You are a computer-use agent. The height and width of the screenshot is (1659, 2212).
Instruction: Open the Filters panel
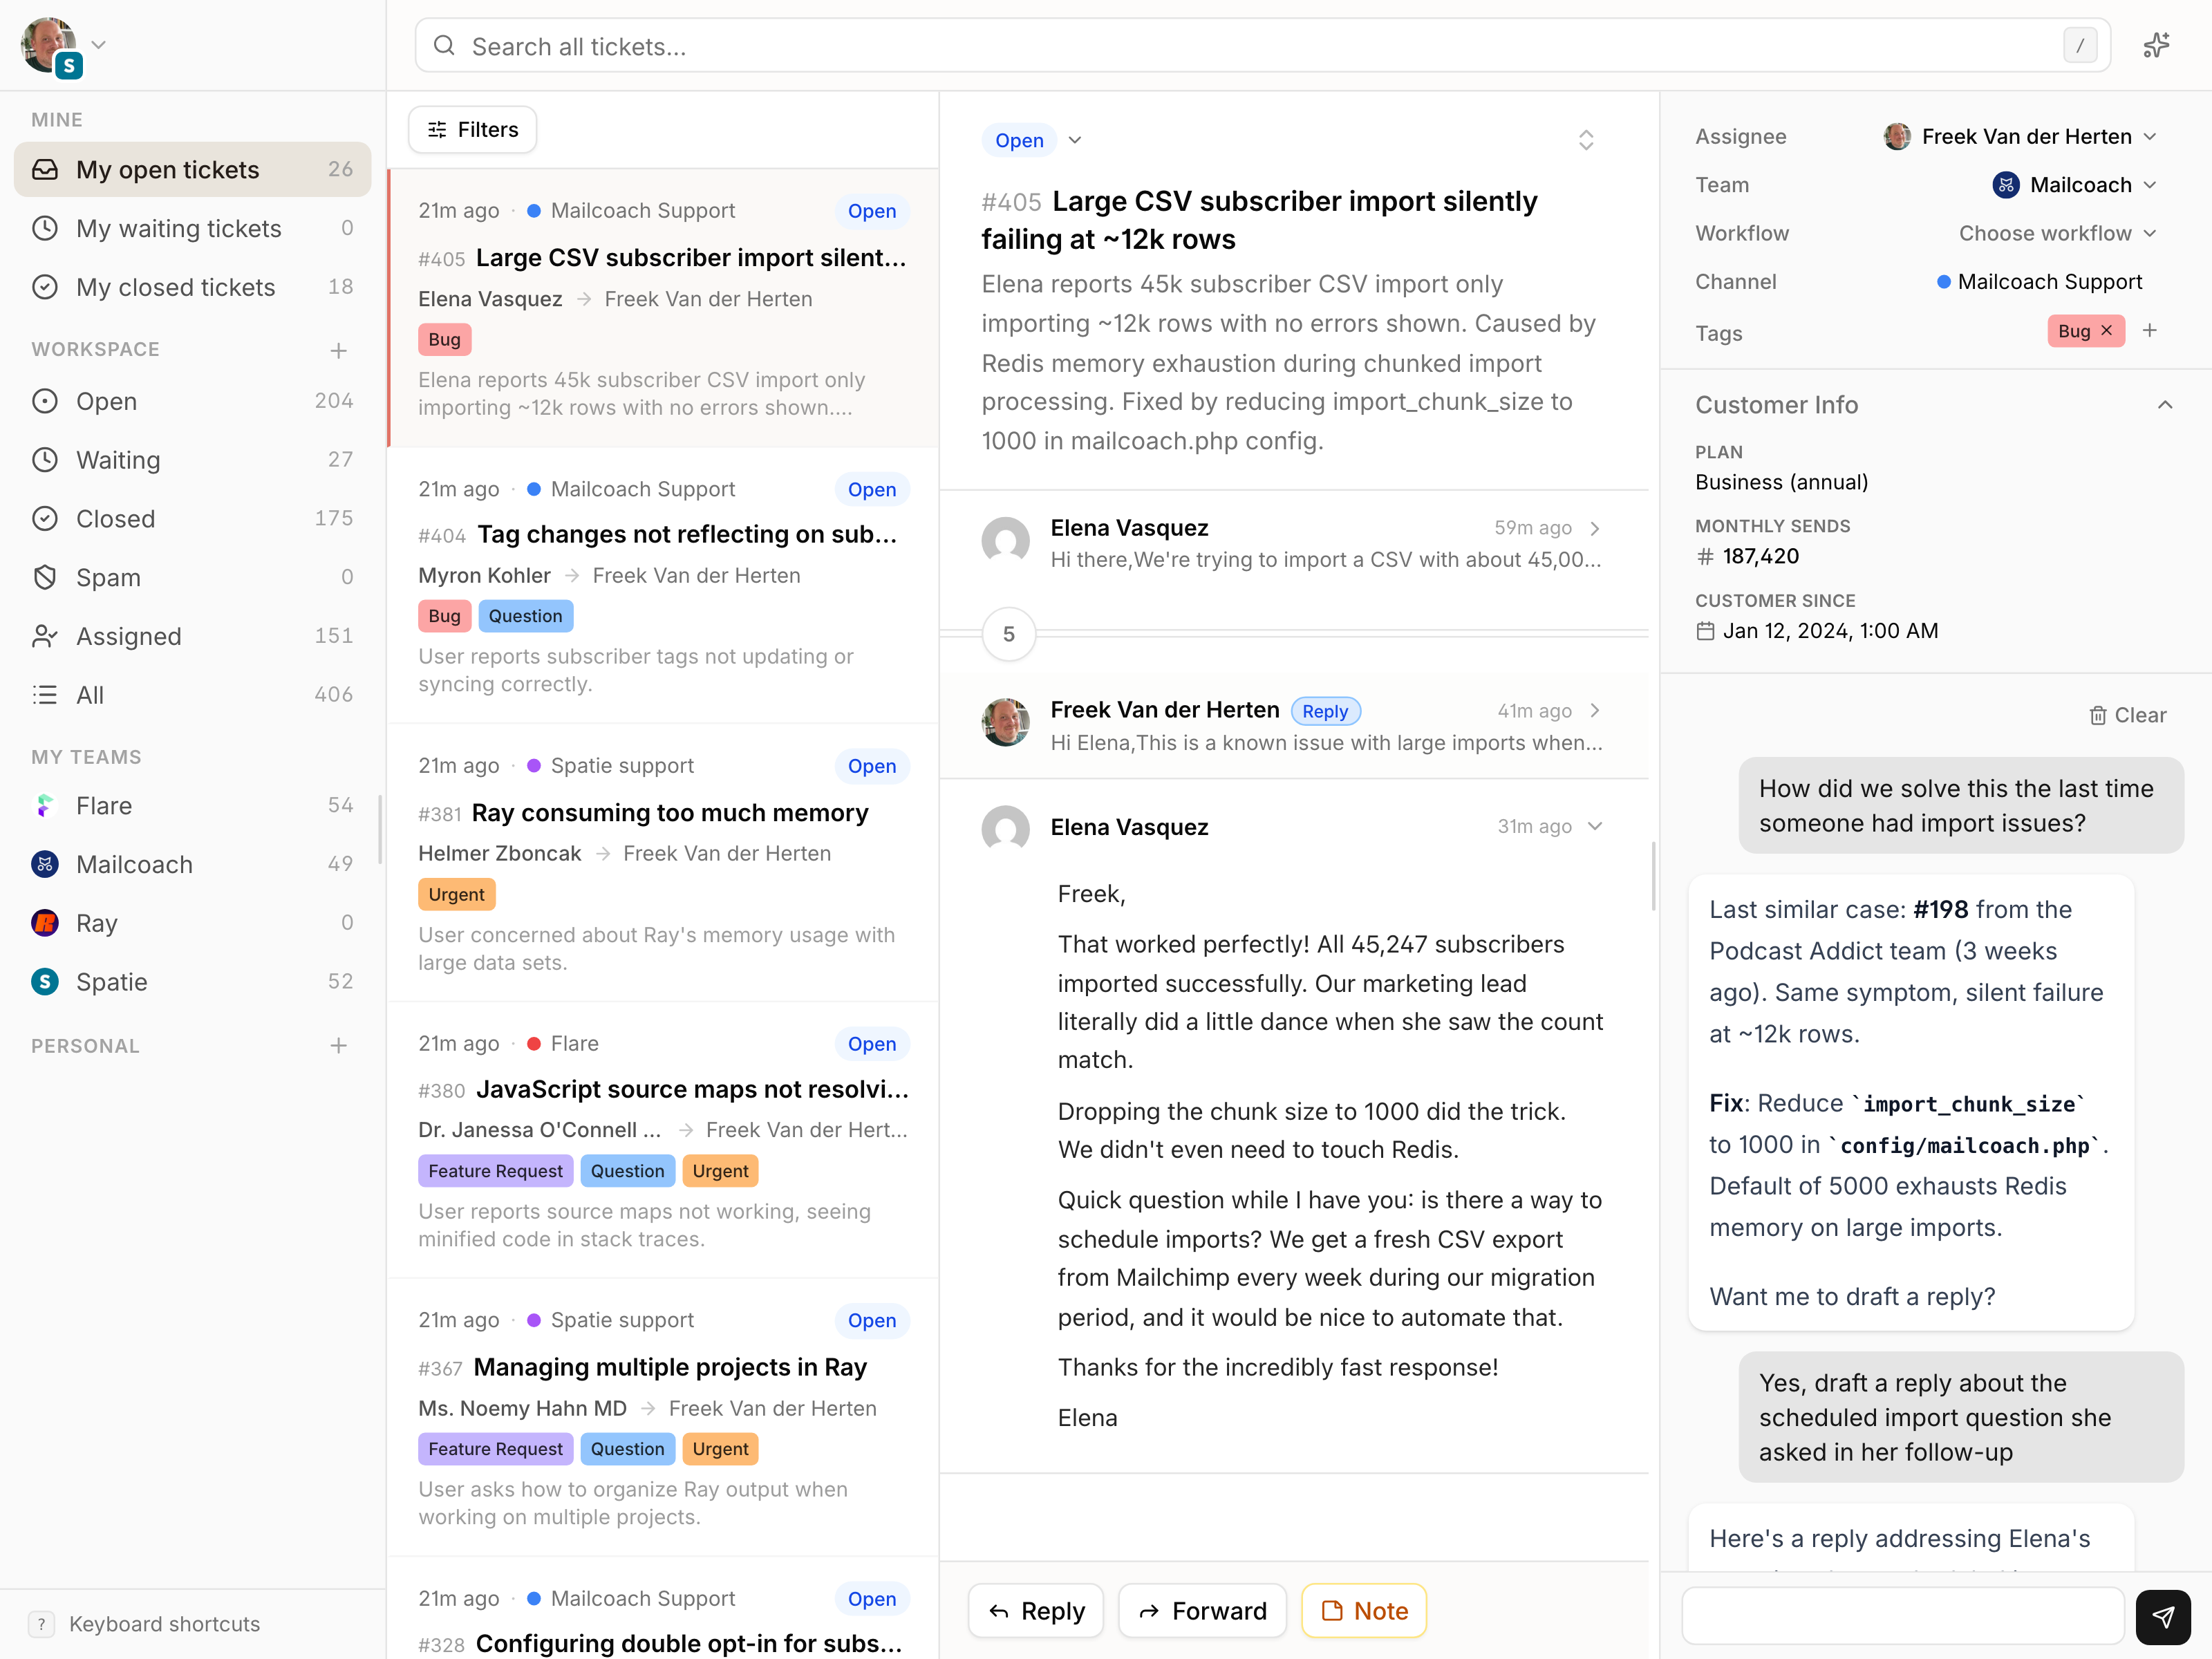(x=471, y=129)
